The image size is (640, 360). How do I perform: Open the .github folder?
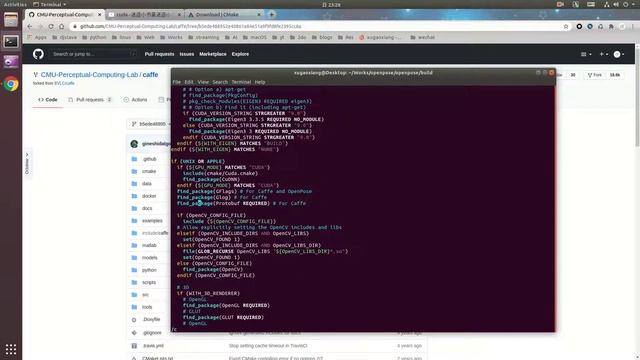149,159
